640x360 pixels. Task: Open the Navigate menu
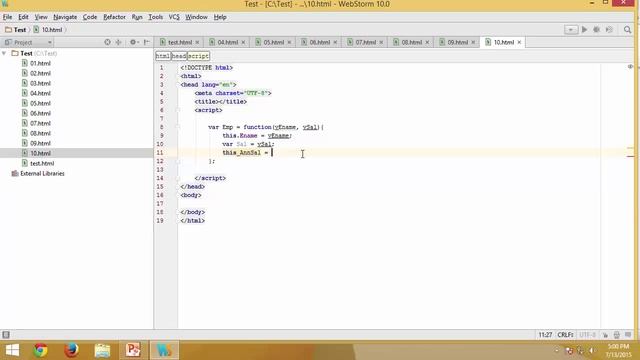click(x=65, y=17)
